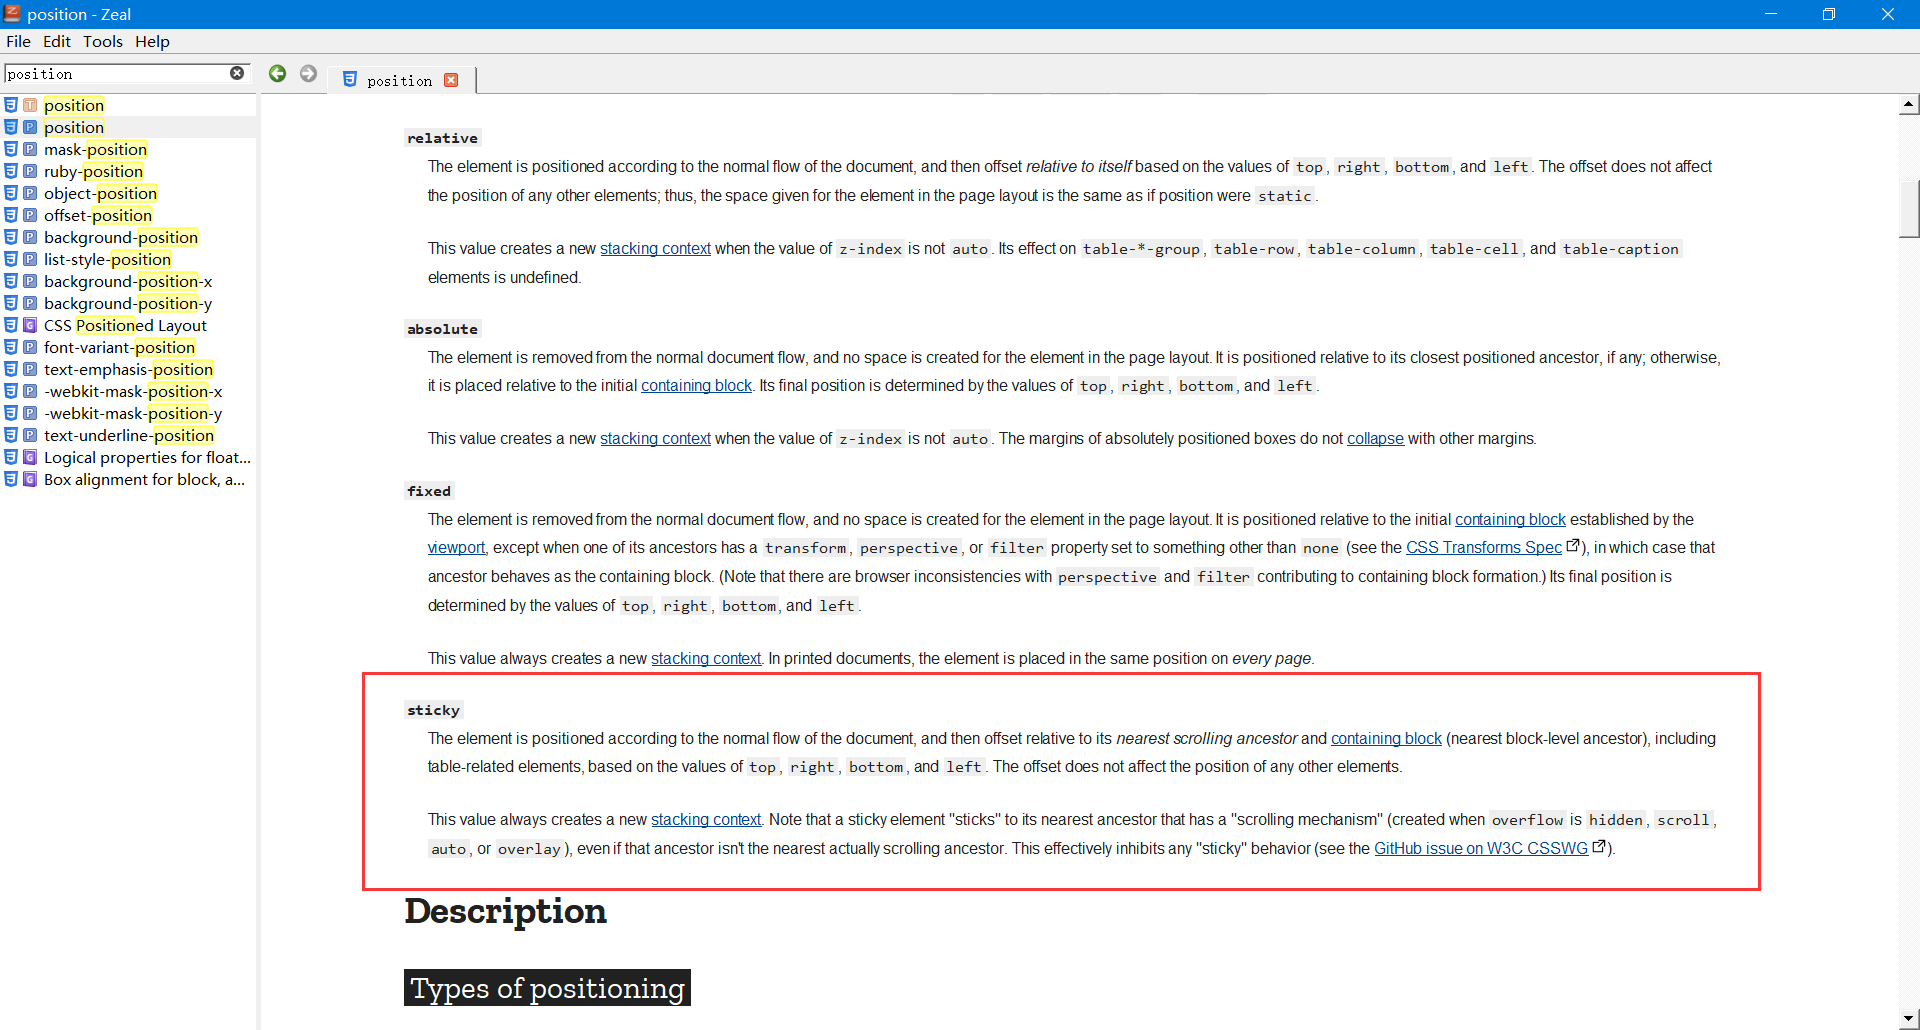Select background-position-x in results list
1920x1030 pixels.
coord(128,281)
